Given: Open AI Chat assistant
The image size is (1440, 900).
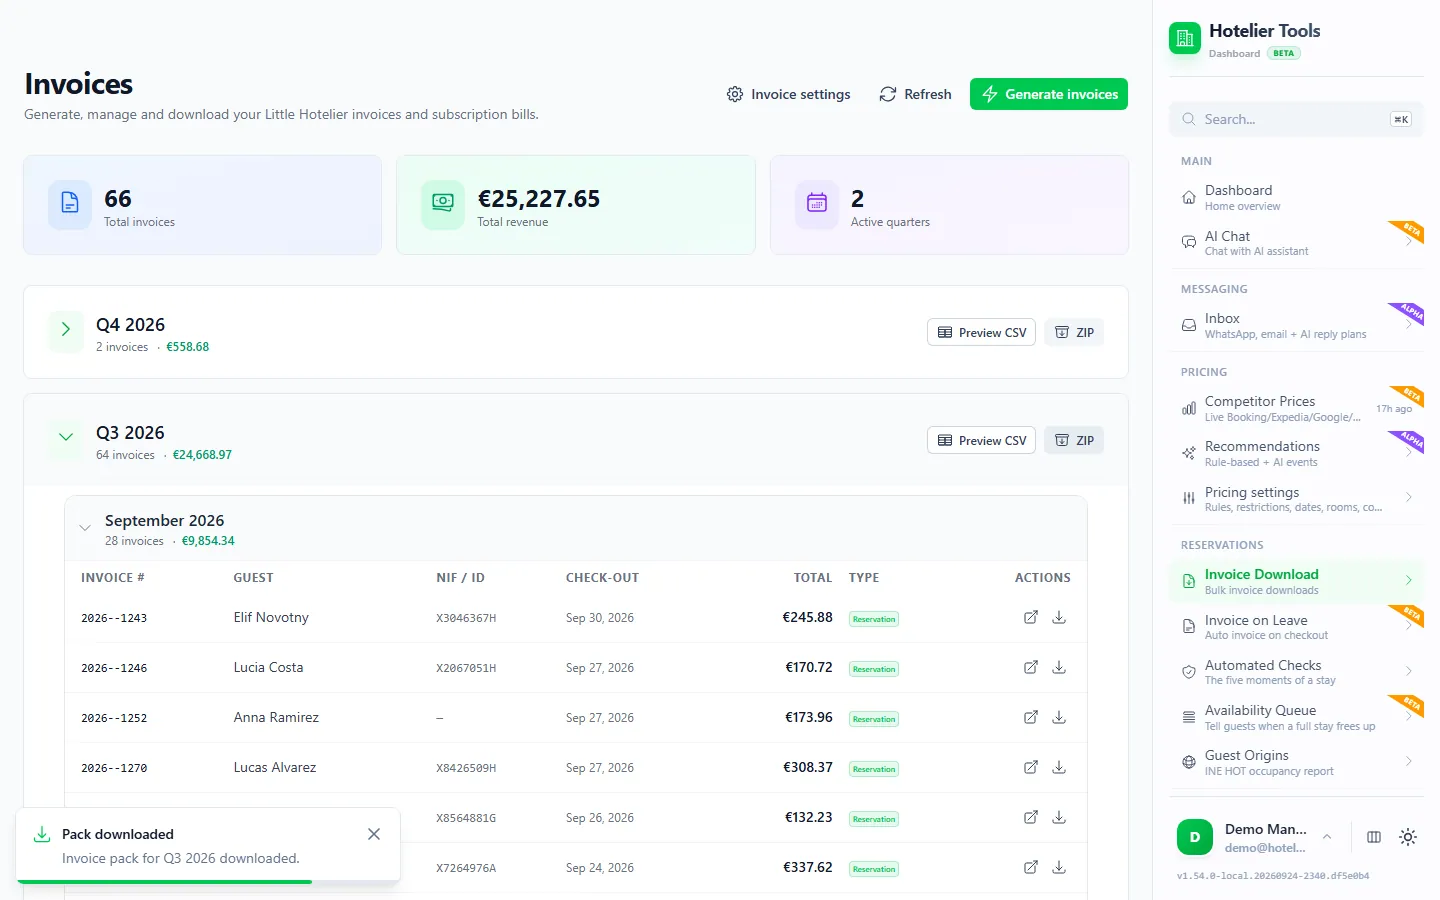Looking at the screenshot, I should click(x=1296, y=243).
